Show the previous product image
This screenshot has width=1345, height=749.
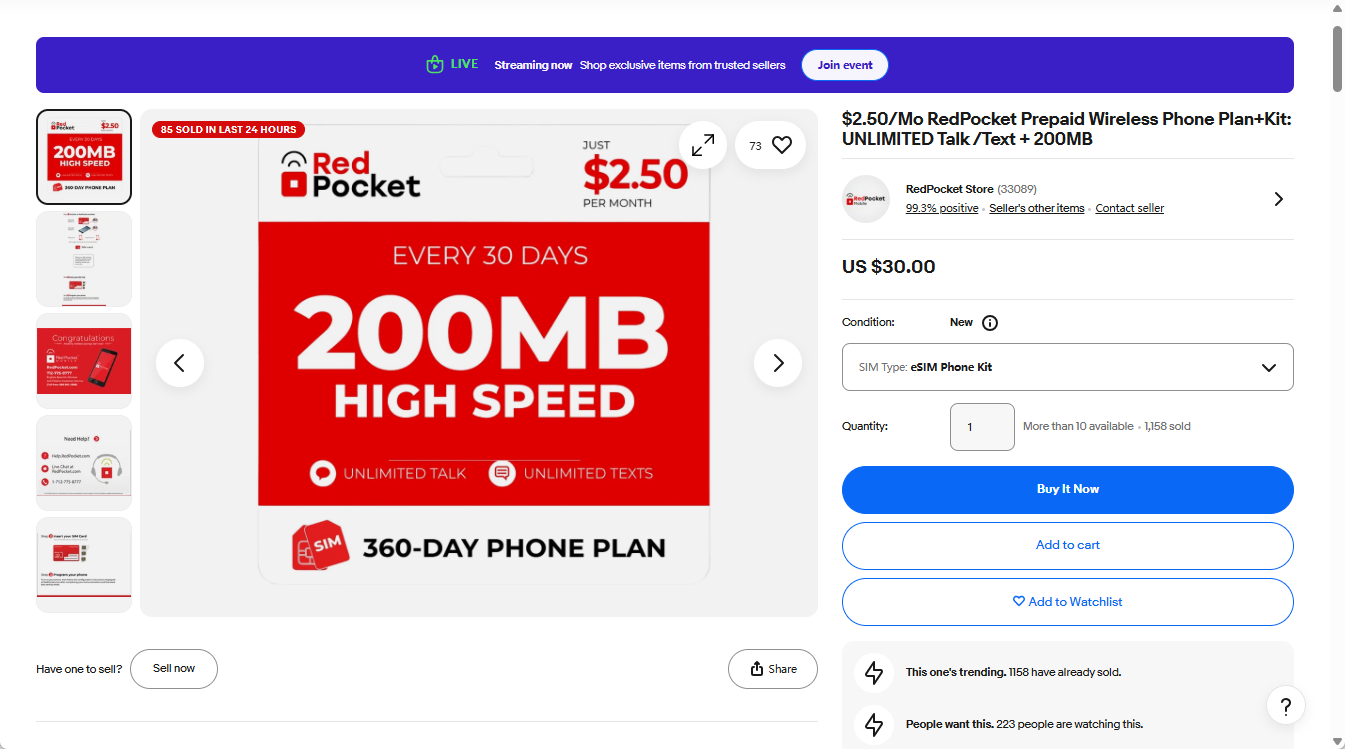click(x=180, y=363)
